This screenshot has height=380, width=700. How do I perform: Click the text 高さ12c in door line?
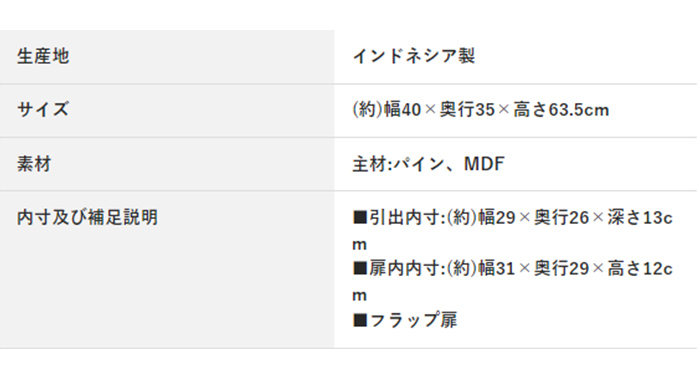coord(640,268)
